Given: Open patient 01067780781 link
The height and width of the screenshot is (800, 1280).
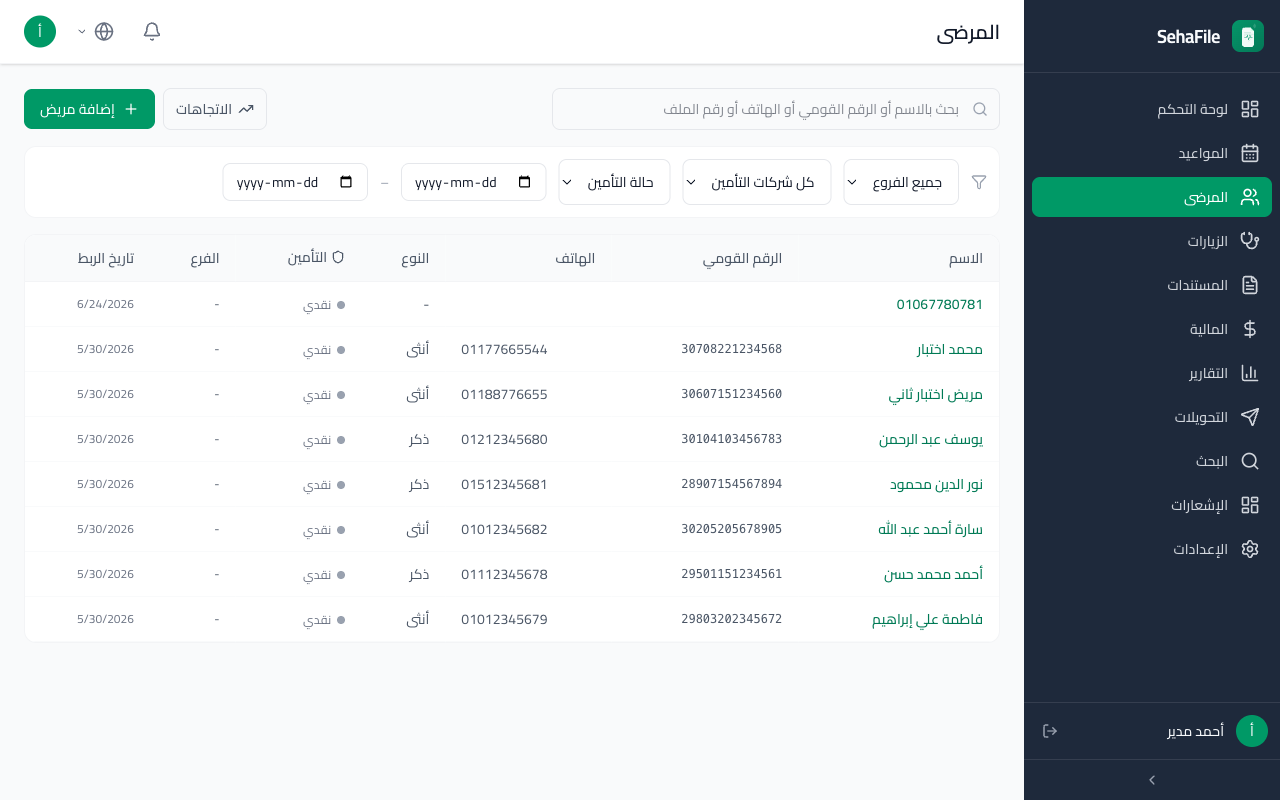Looking at the screenshot, I should click(x=940, y=304).
